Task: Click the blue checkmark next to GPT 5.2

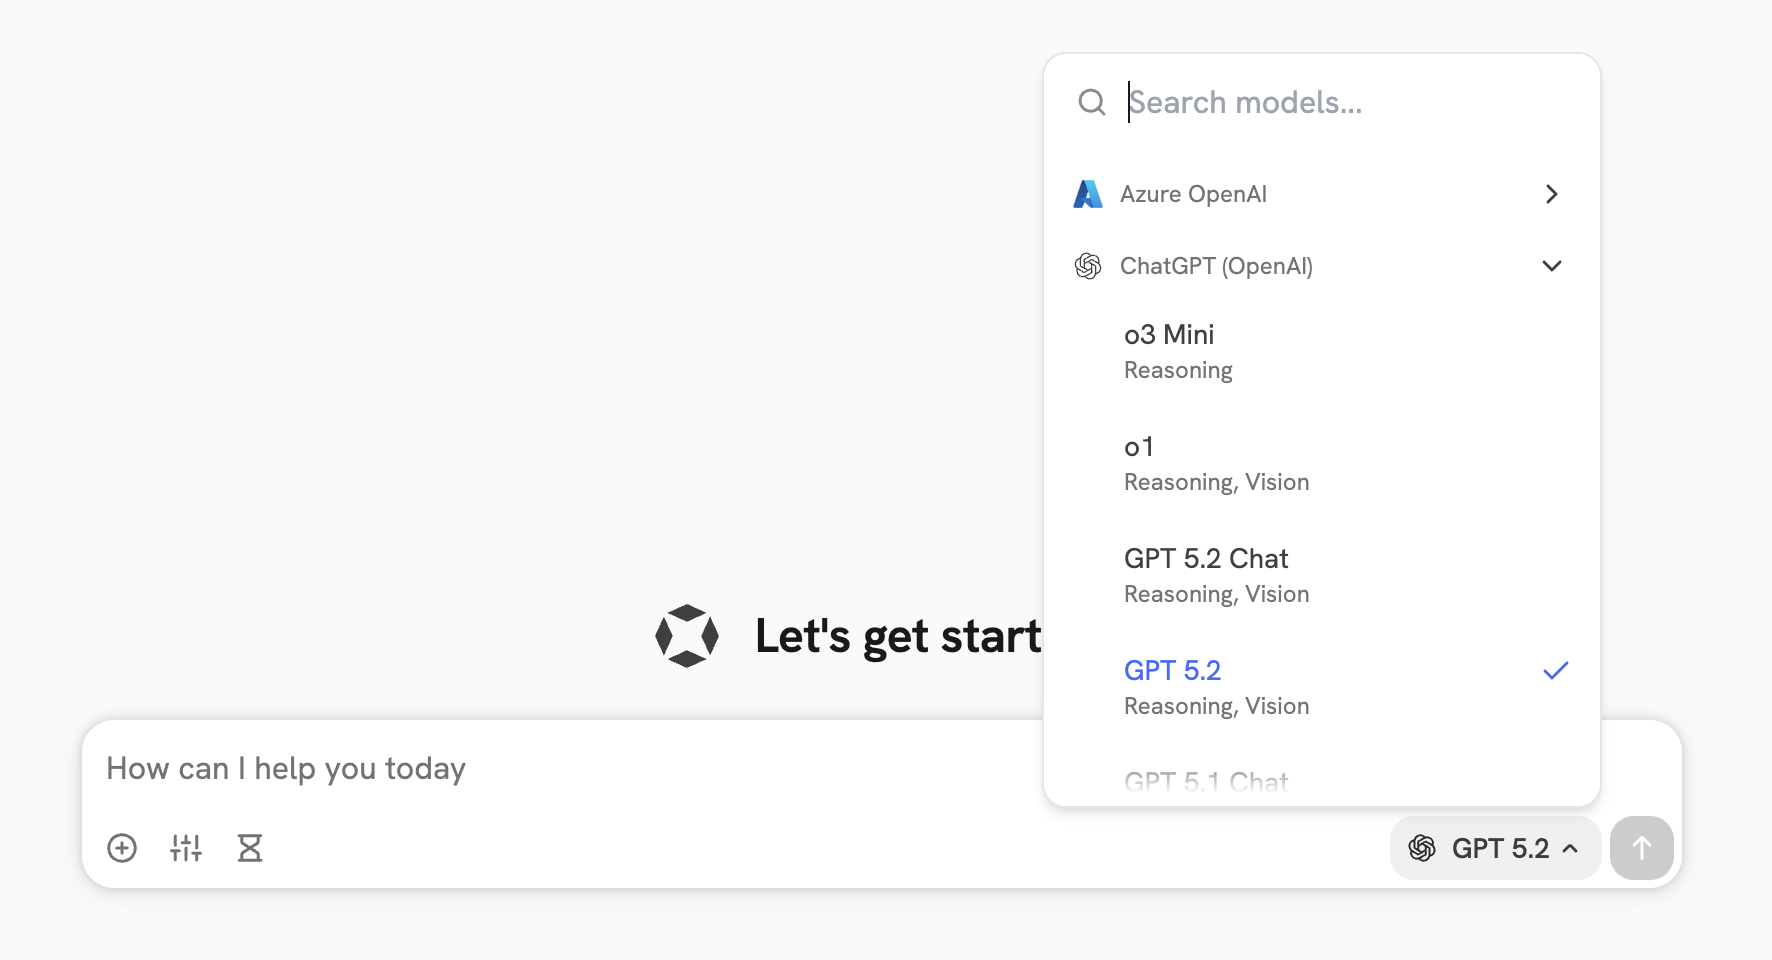Action: tap(1555, 670)
